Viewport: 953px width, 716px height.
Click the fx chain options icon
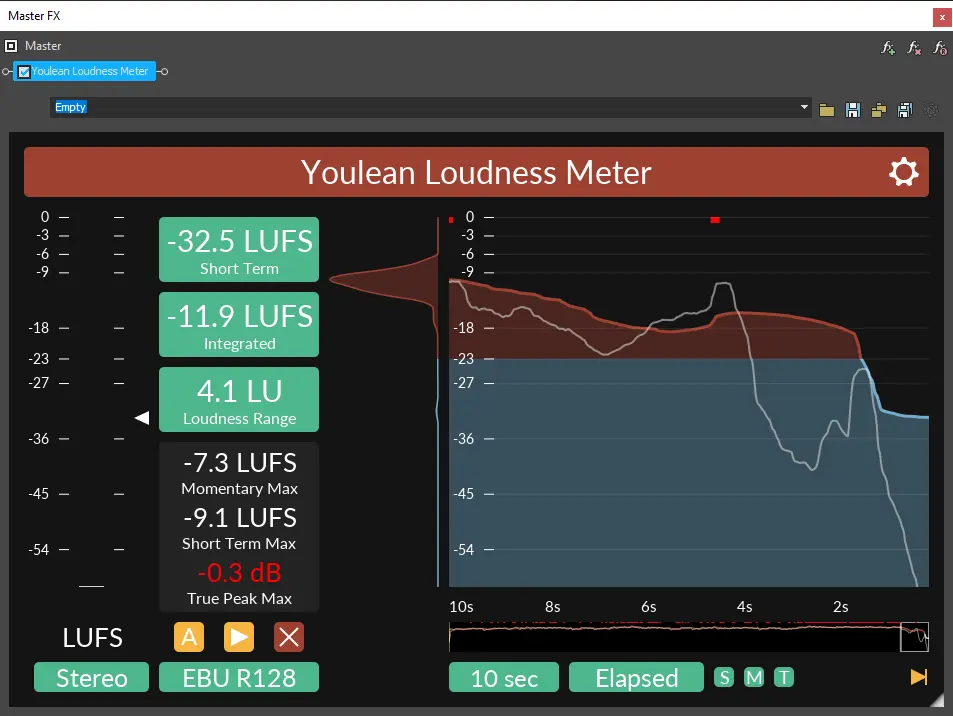[x=940, y=47]
